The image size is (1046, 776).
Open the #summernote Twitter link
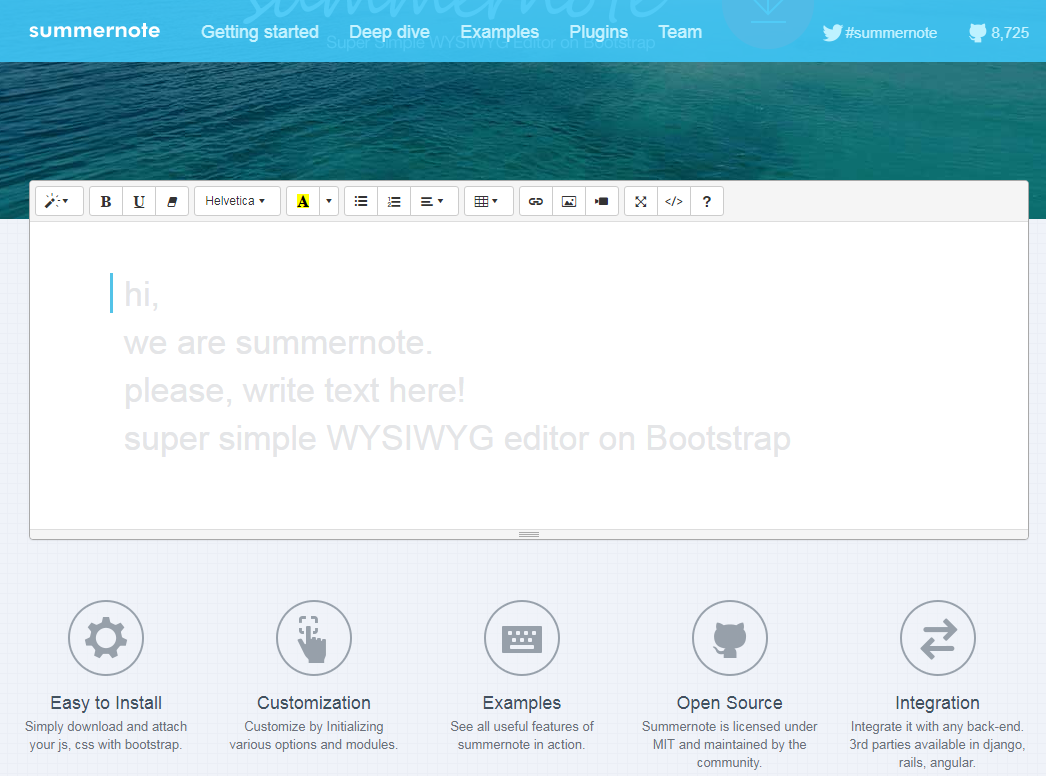[x=879, y=33]
